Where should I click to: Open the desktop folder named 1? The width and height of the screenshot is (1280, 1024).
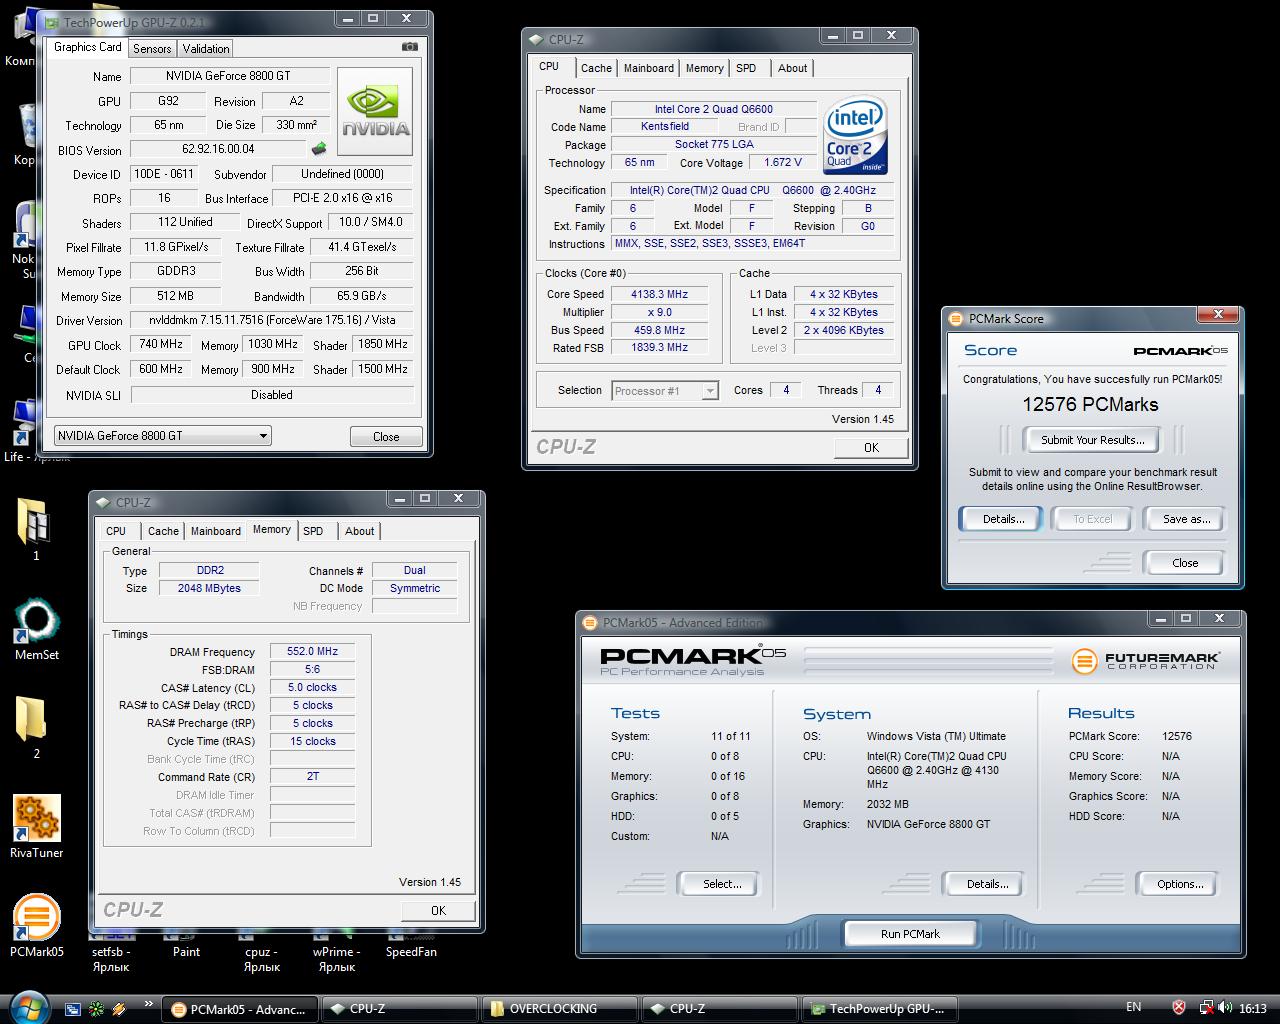click(36, 529)
